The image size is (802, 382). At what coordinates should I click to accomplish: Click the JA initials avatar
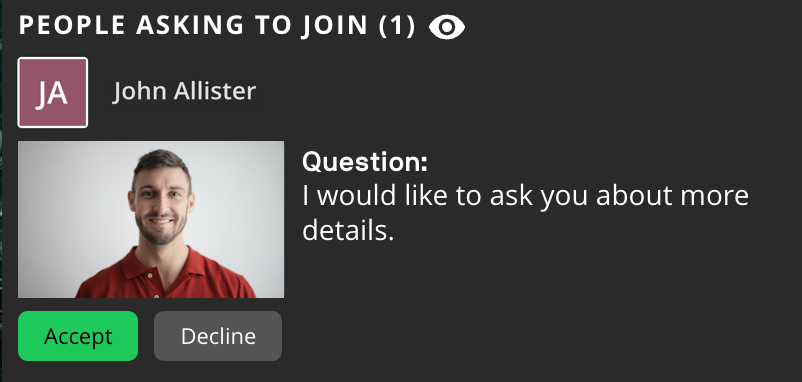pos(53,93)
